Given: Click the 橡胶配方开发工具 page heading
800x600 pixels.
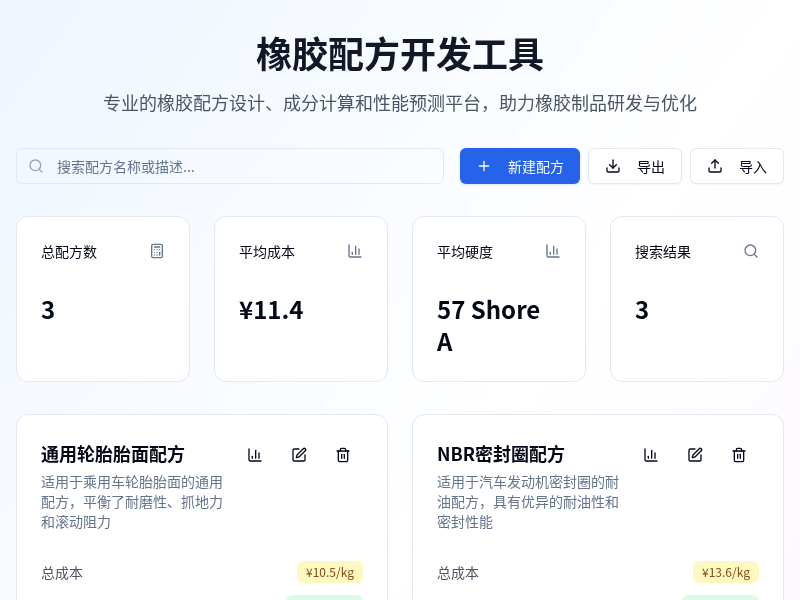Looking at the screenshot, I should pos(400,55).
